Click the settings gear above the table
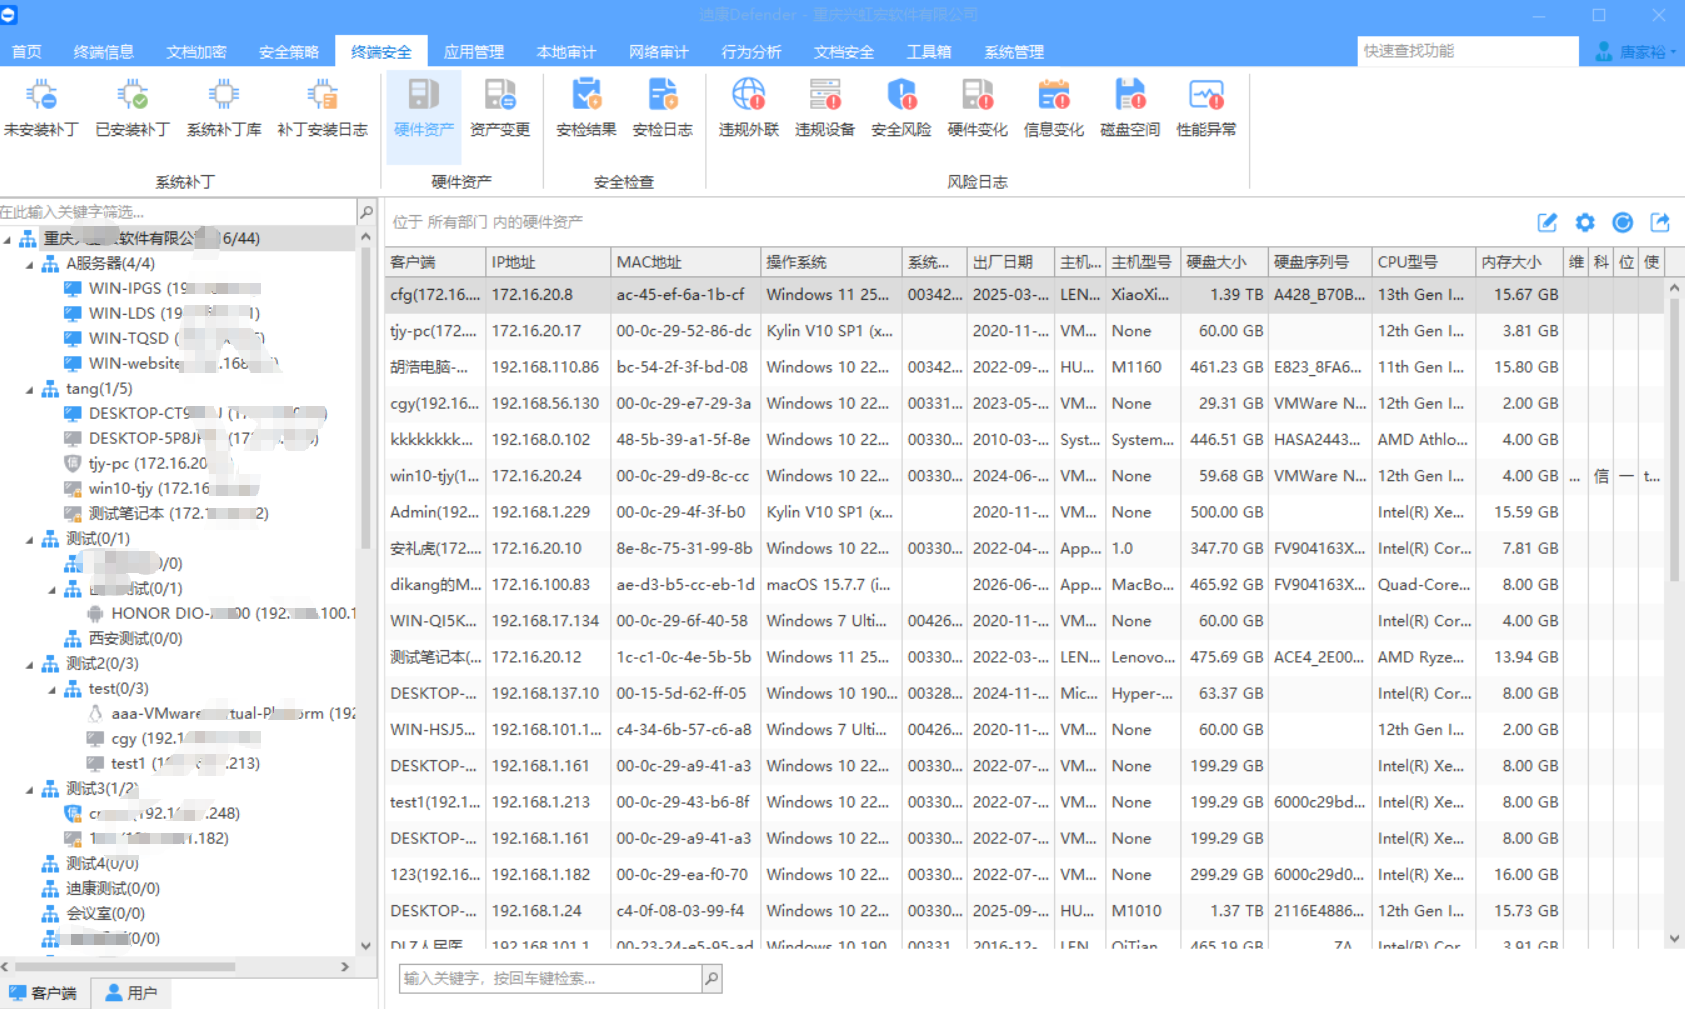 1585,222
